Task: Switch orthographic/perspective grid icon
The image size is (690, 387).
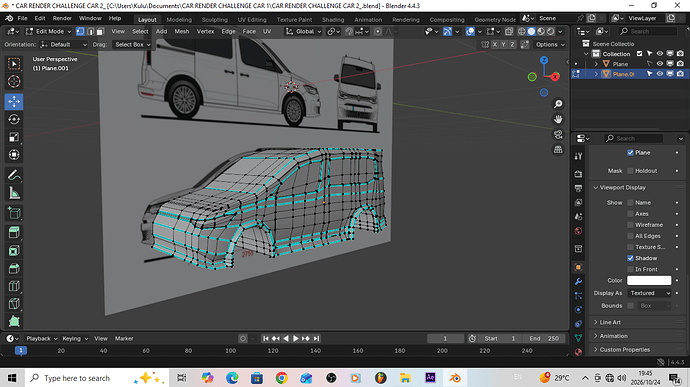Action: pos(558,150)
